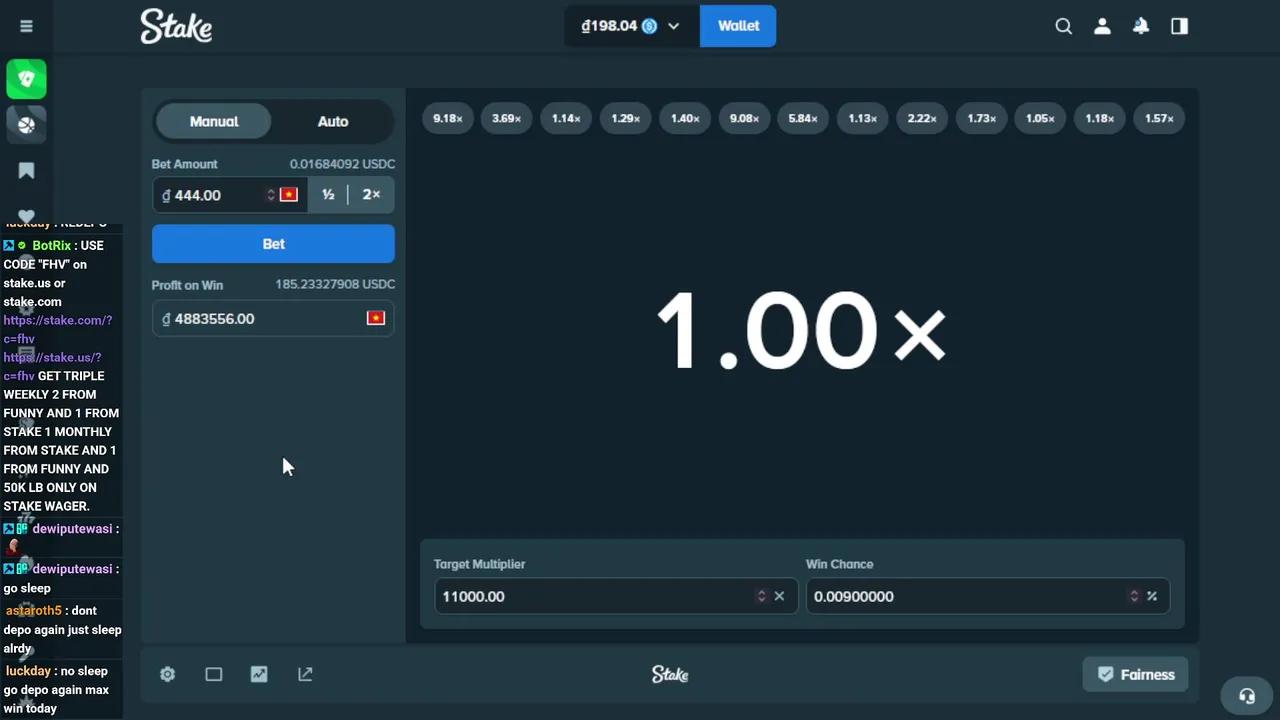Open the bookmark icon in the sidebar
Screen dimensions: 1280x720
coord(27,171)
